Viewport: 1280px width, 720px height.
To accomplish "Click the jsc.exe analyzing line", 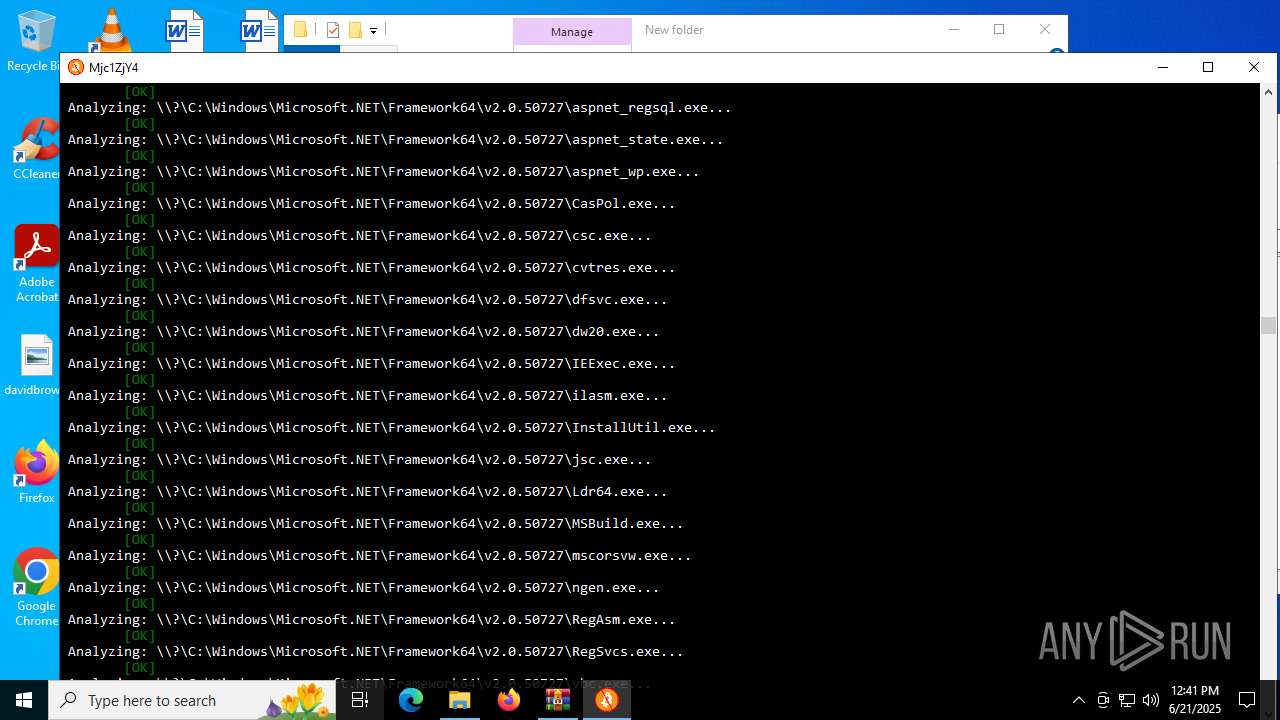I will tap(359, 459).
